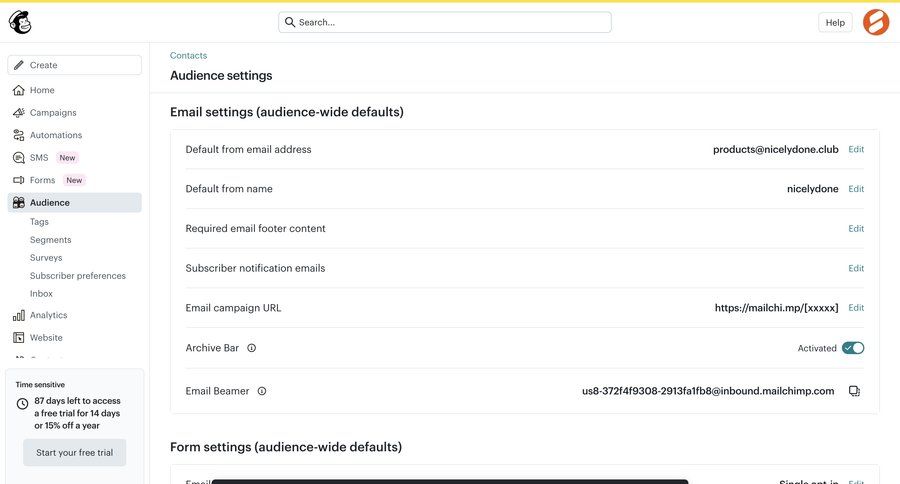This screenshot has height=484, width=900.
Task: Open Inbox under Audience
Action: coord(41,293)
